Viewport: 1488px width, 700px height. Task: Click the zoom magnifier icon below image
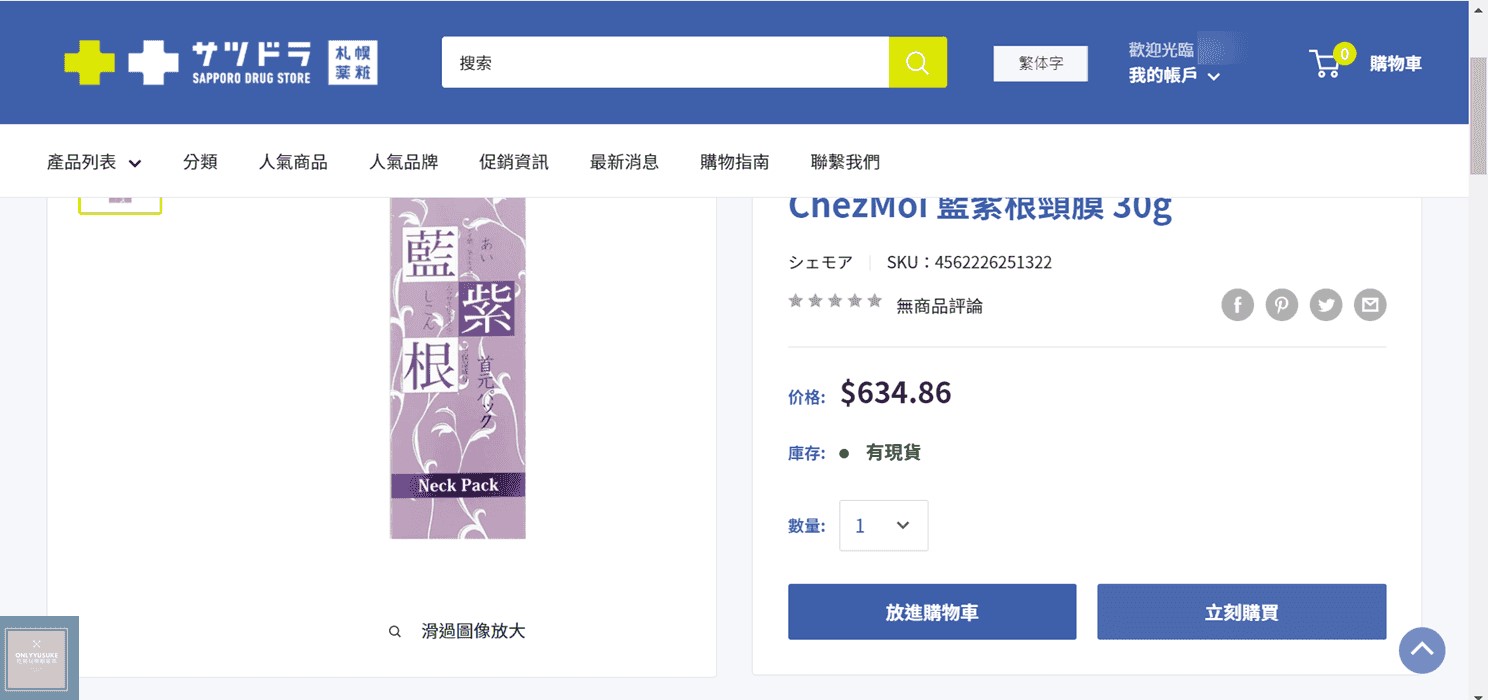tap(395, 631)
